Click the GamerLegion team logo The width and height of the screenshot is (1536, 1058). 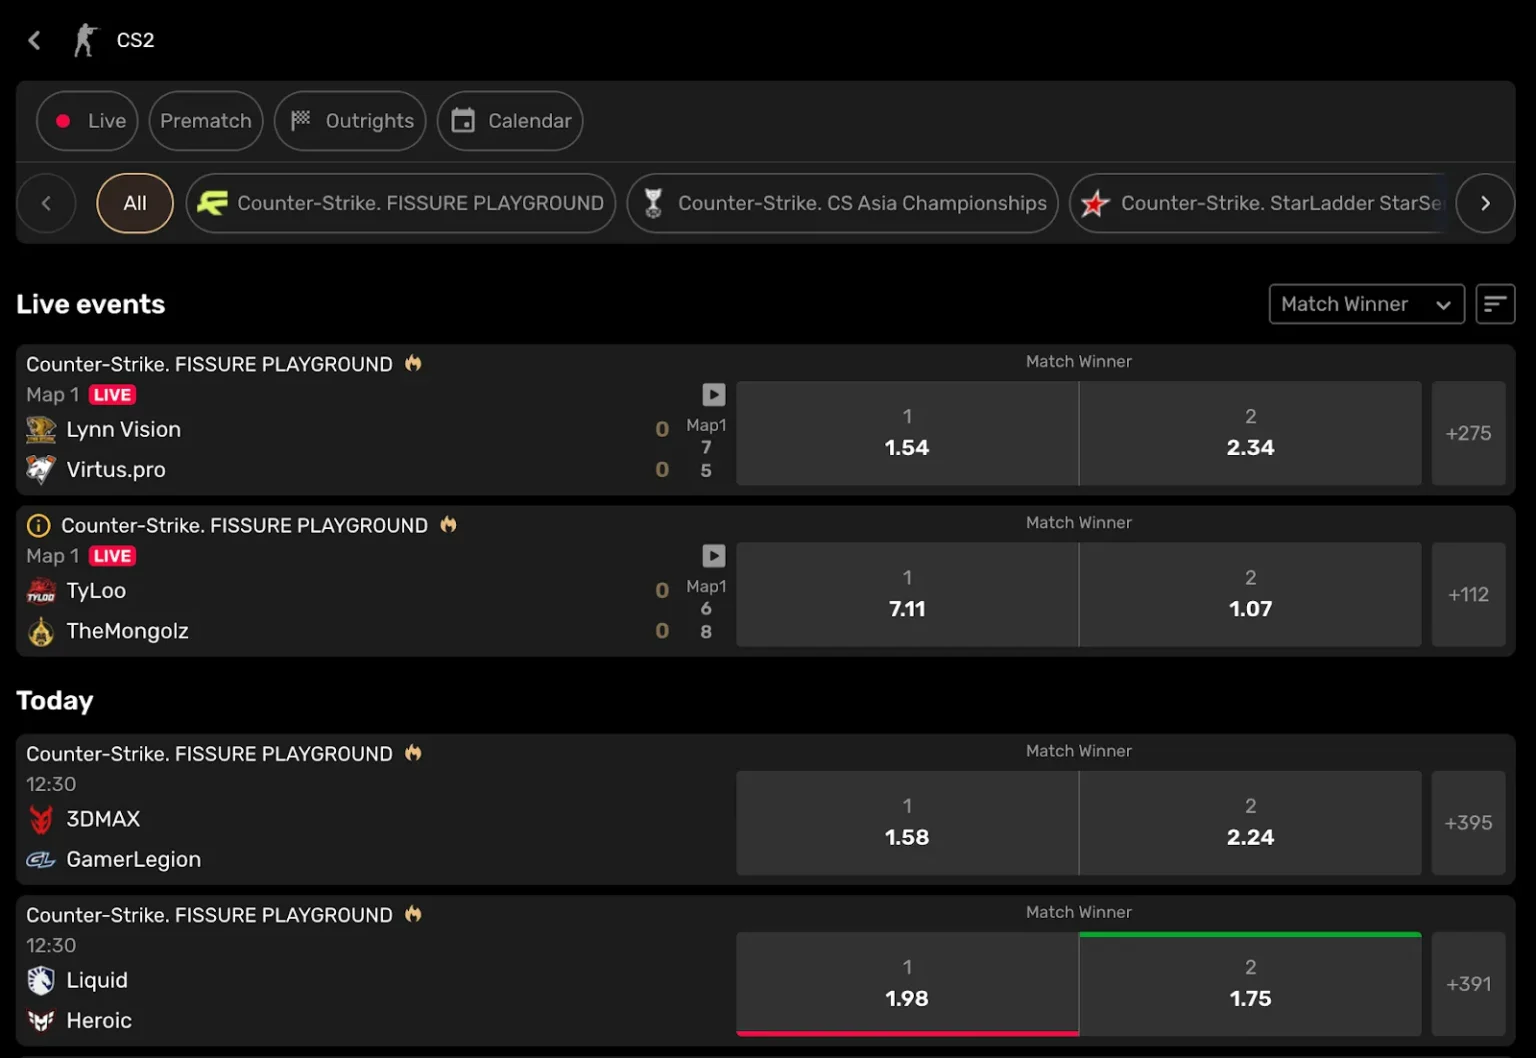click(x=40, y=859)
